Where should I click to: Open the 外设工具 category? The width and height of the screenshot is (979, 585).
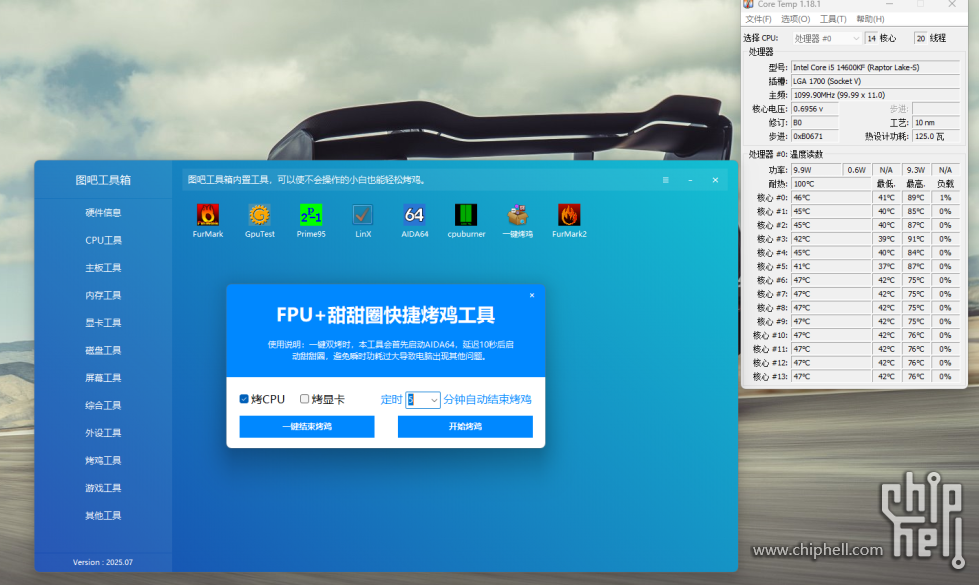pos(103,433)
